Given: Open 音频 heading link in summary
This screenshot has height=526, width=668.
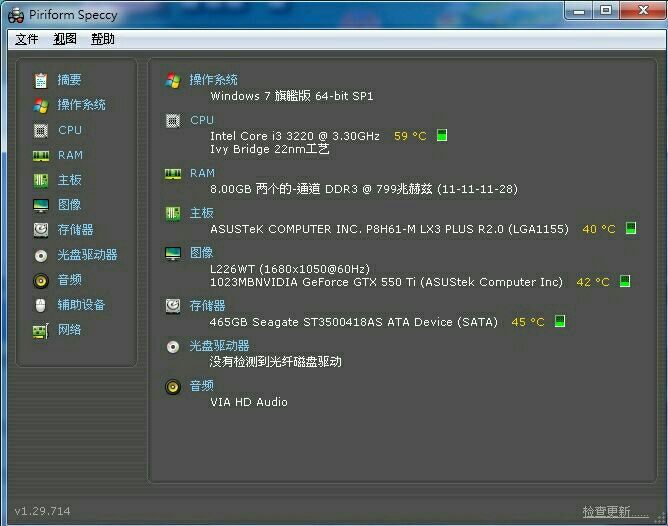Looking at the screenshot, I should pyautogui.click(x=202, y=386).
